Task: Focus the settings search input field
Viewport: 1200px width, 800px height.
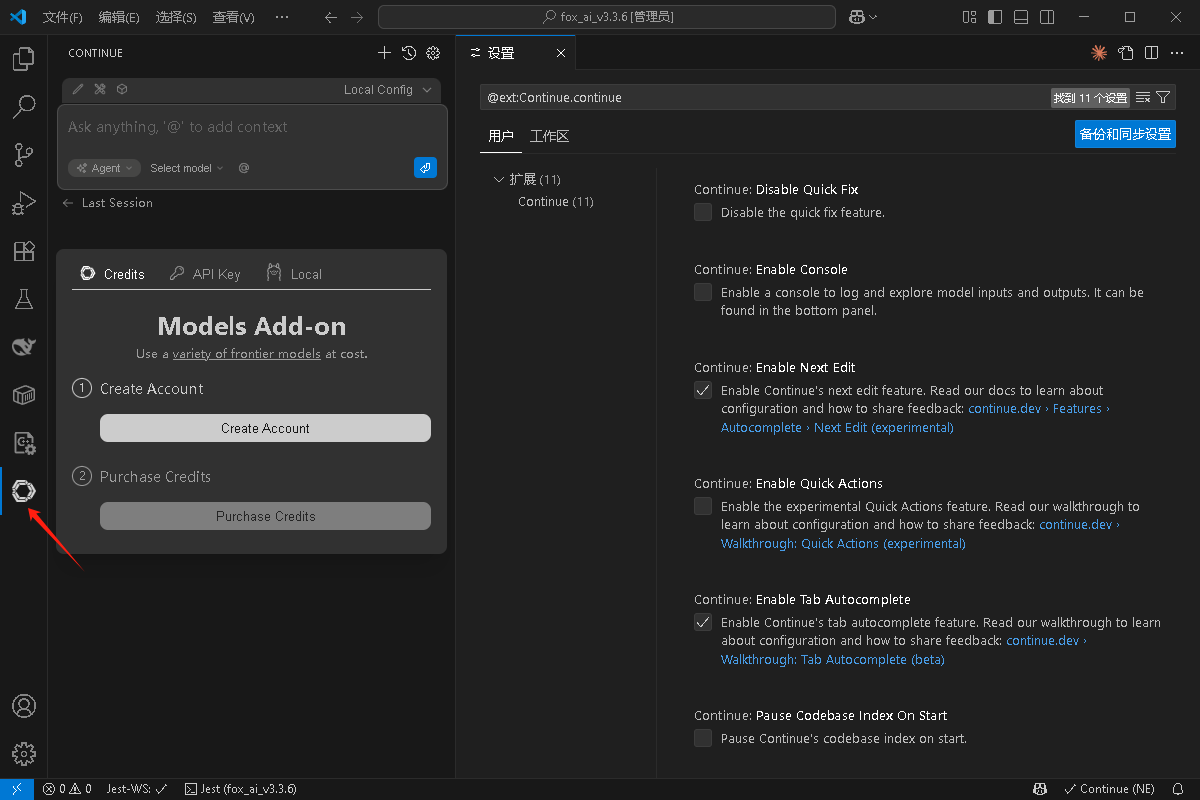Action: (x=765, y=97)
